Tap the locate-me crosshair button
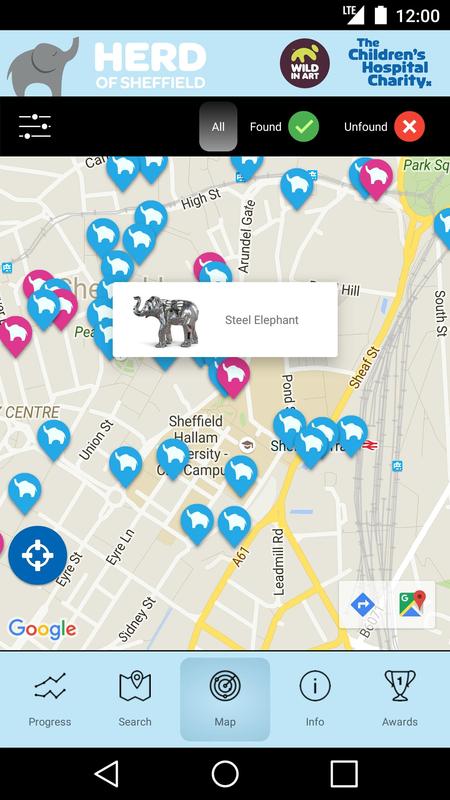This screenshot has height=800, width=450. click(38, 555)
